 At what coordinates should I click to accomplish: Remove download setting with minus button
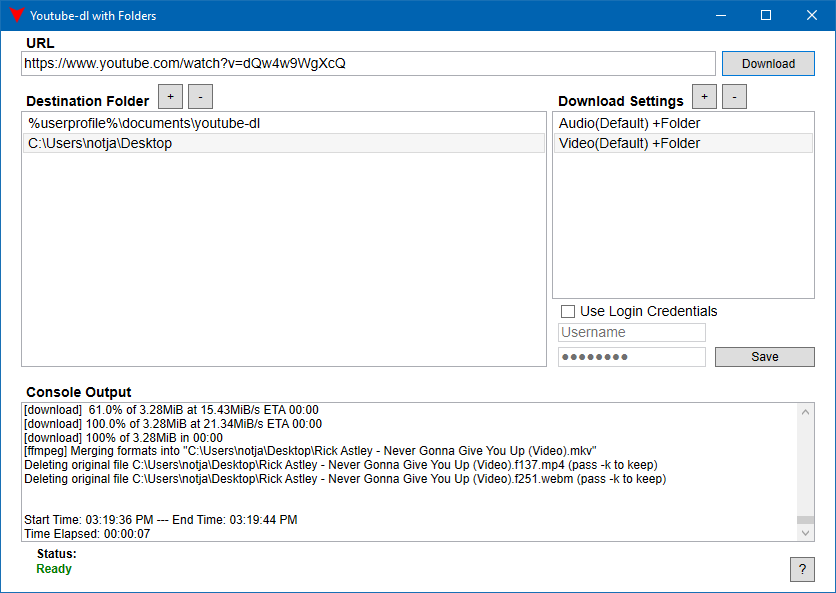[x=734, y=96]
